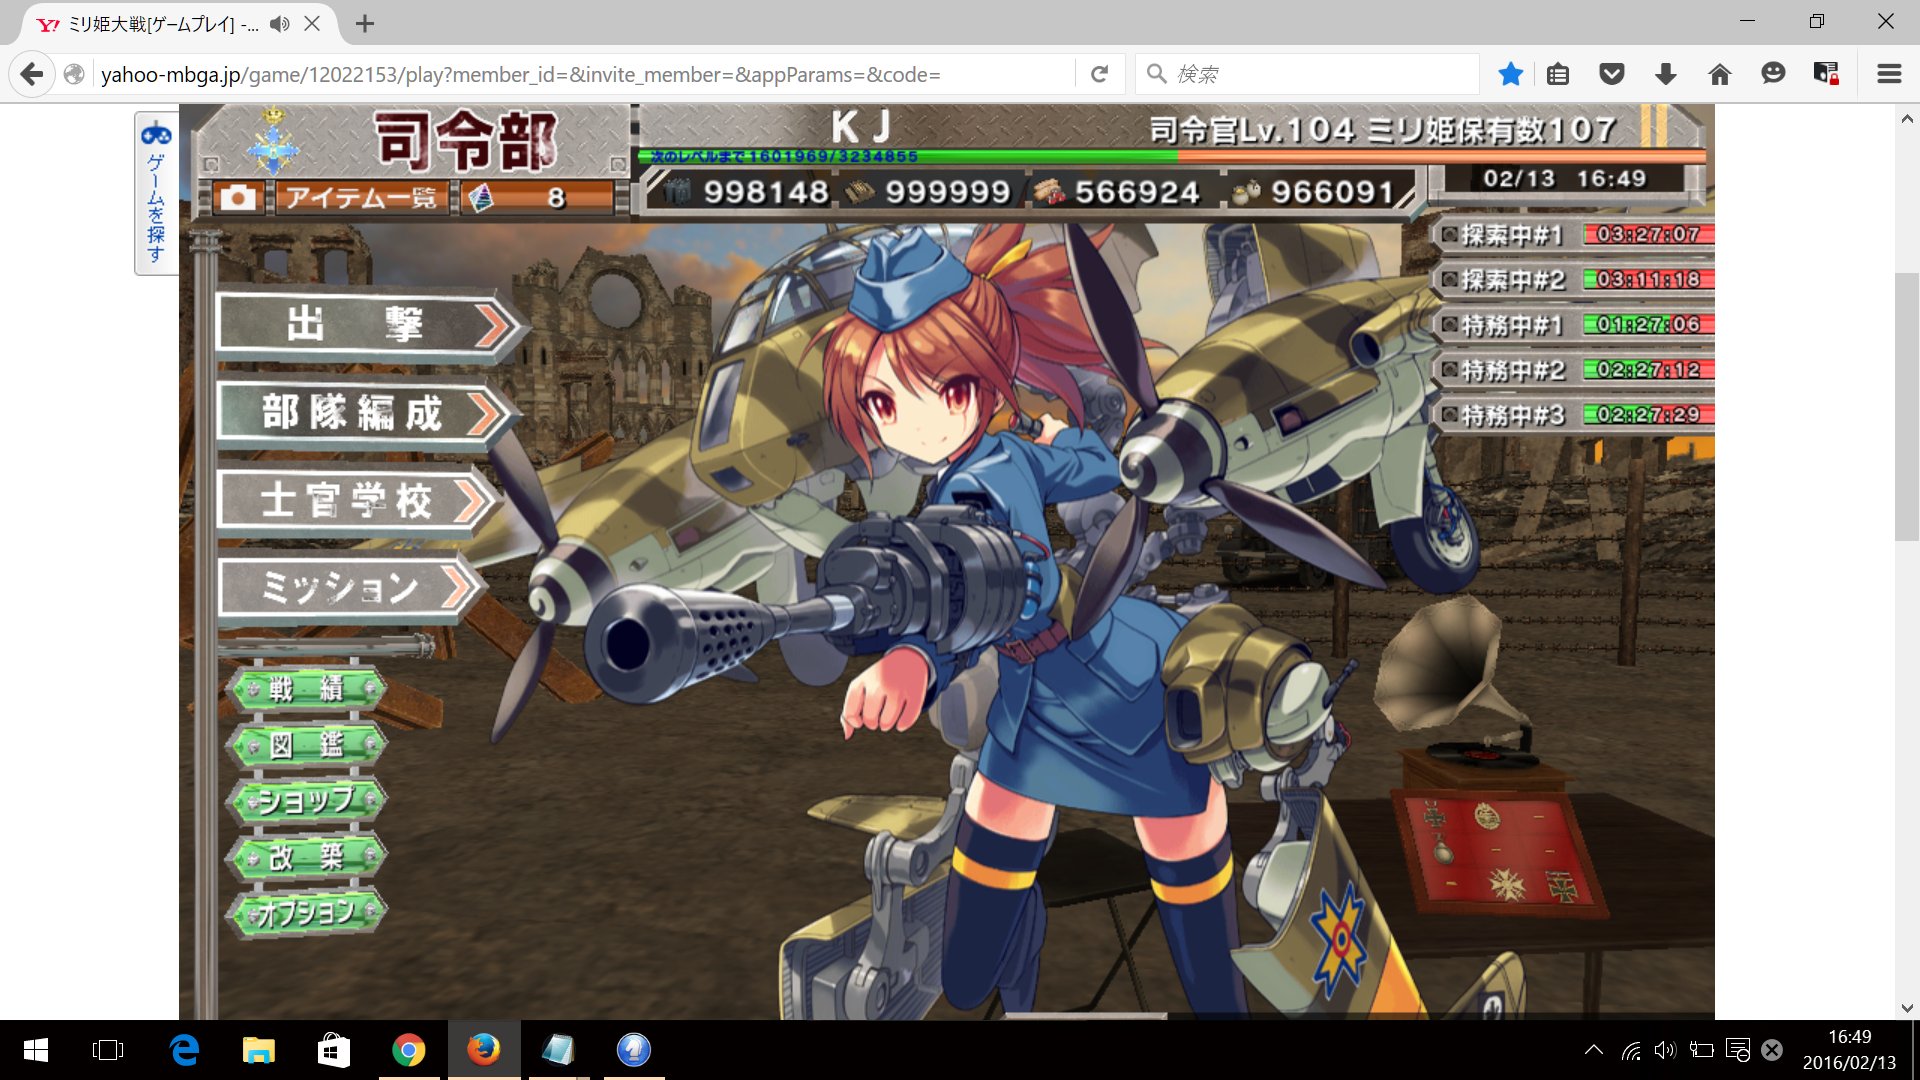Click the page vertical scrollbar thumb

[x=1907, y=406]
